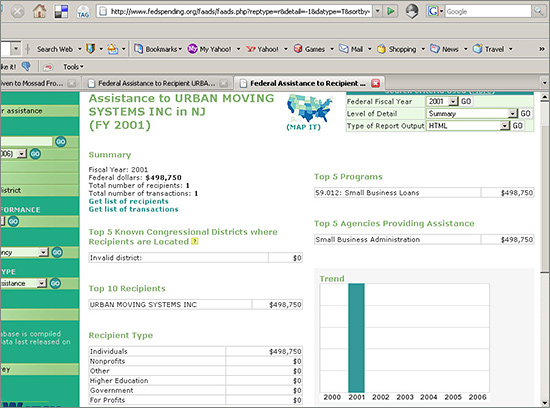Open Shopping toolbar button
The image size is (550, 408).
tap(397, 49)
